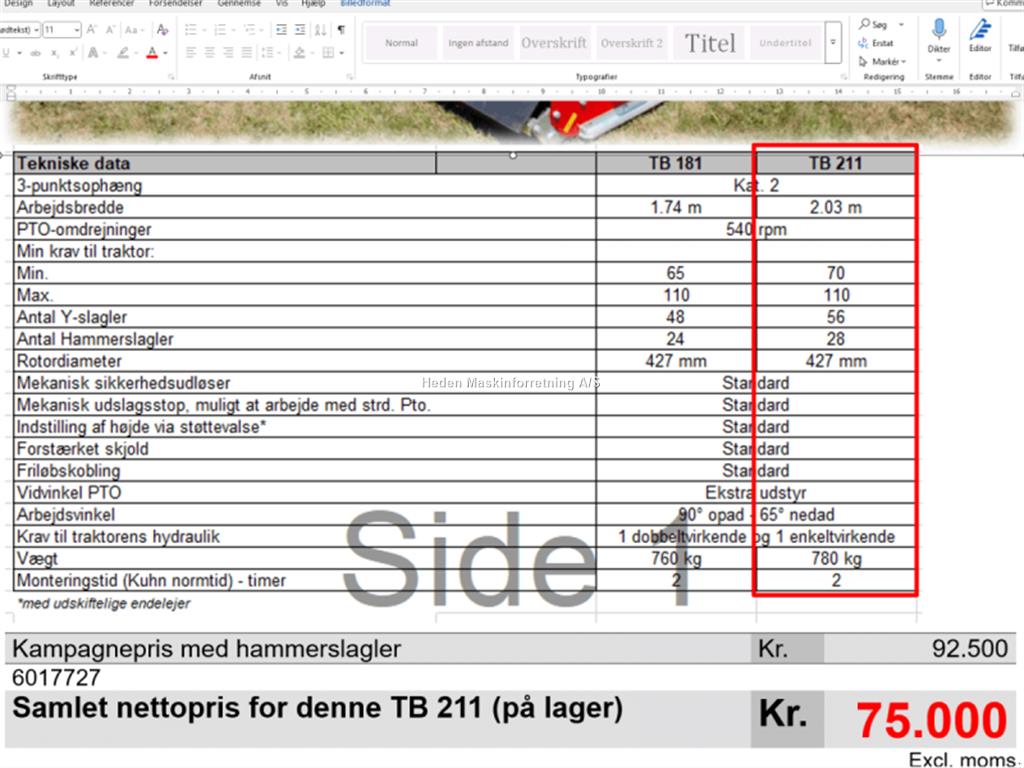Open the font size dropdown

76,30
